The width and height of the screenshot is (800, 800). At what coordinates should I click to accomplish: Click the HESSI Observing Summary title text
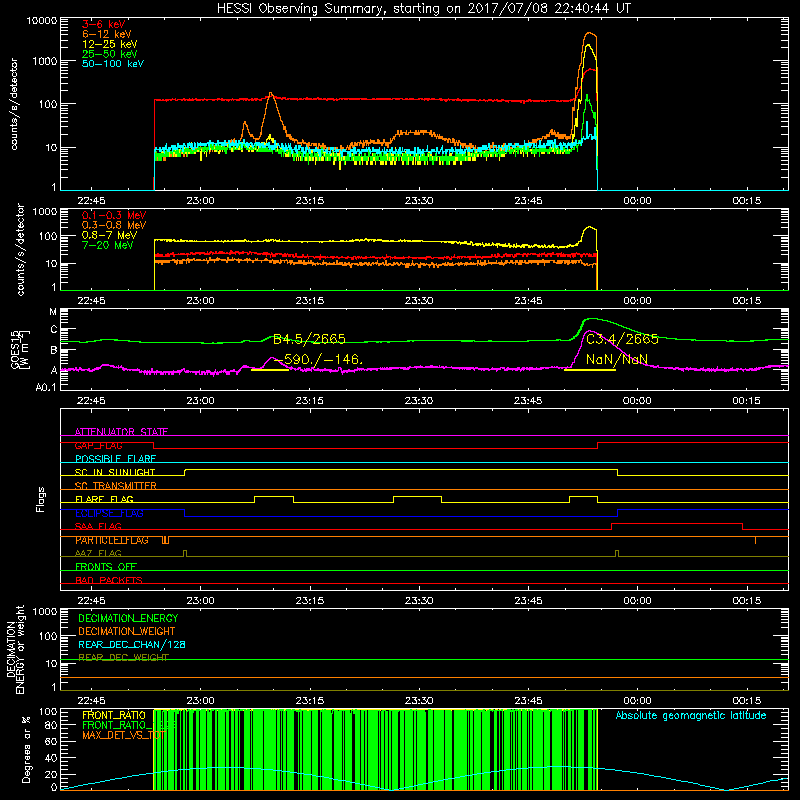tap(424, 8)
